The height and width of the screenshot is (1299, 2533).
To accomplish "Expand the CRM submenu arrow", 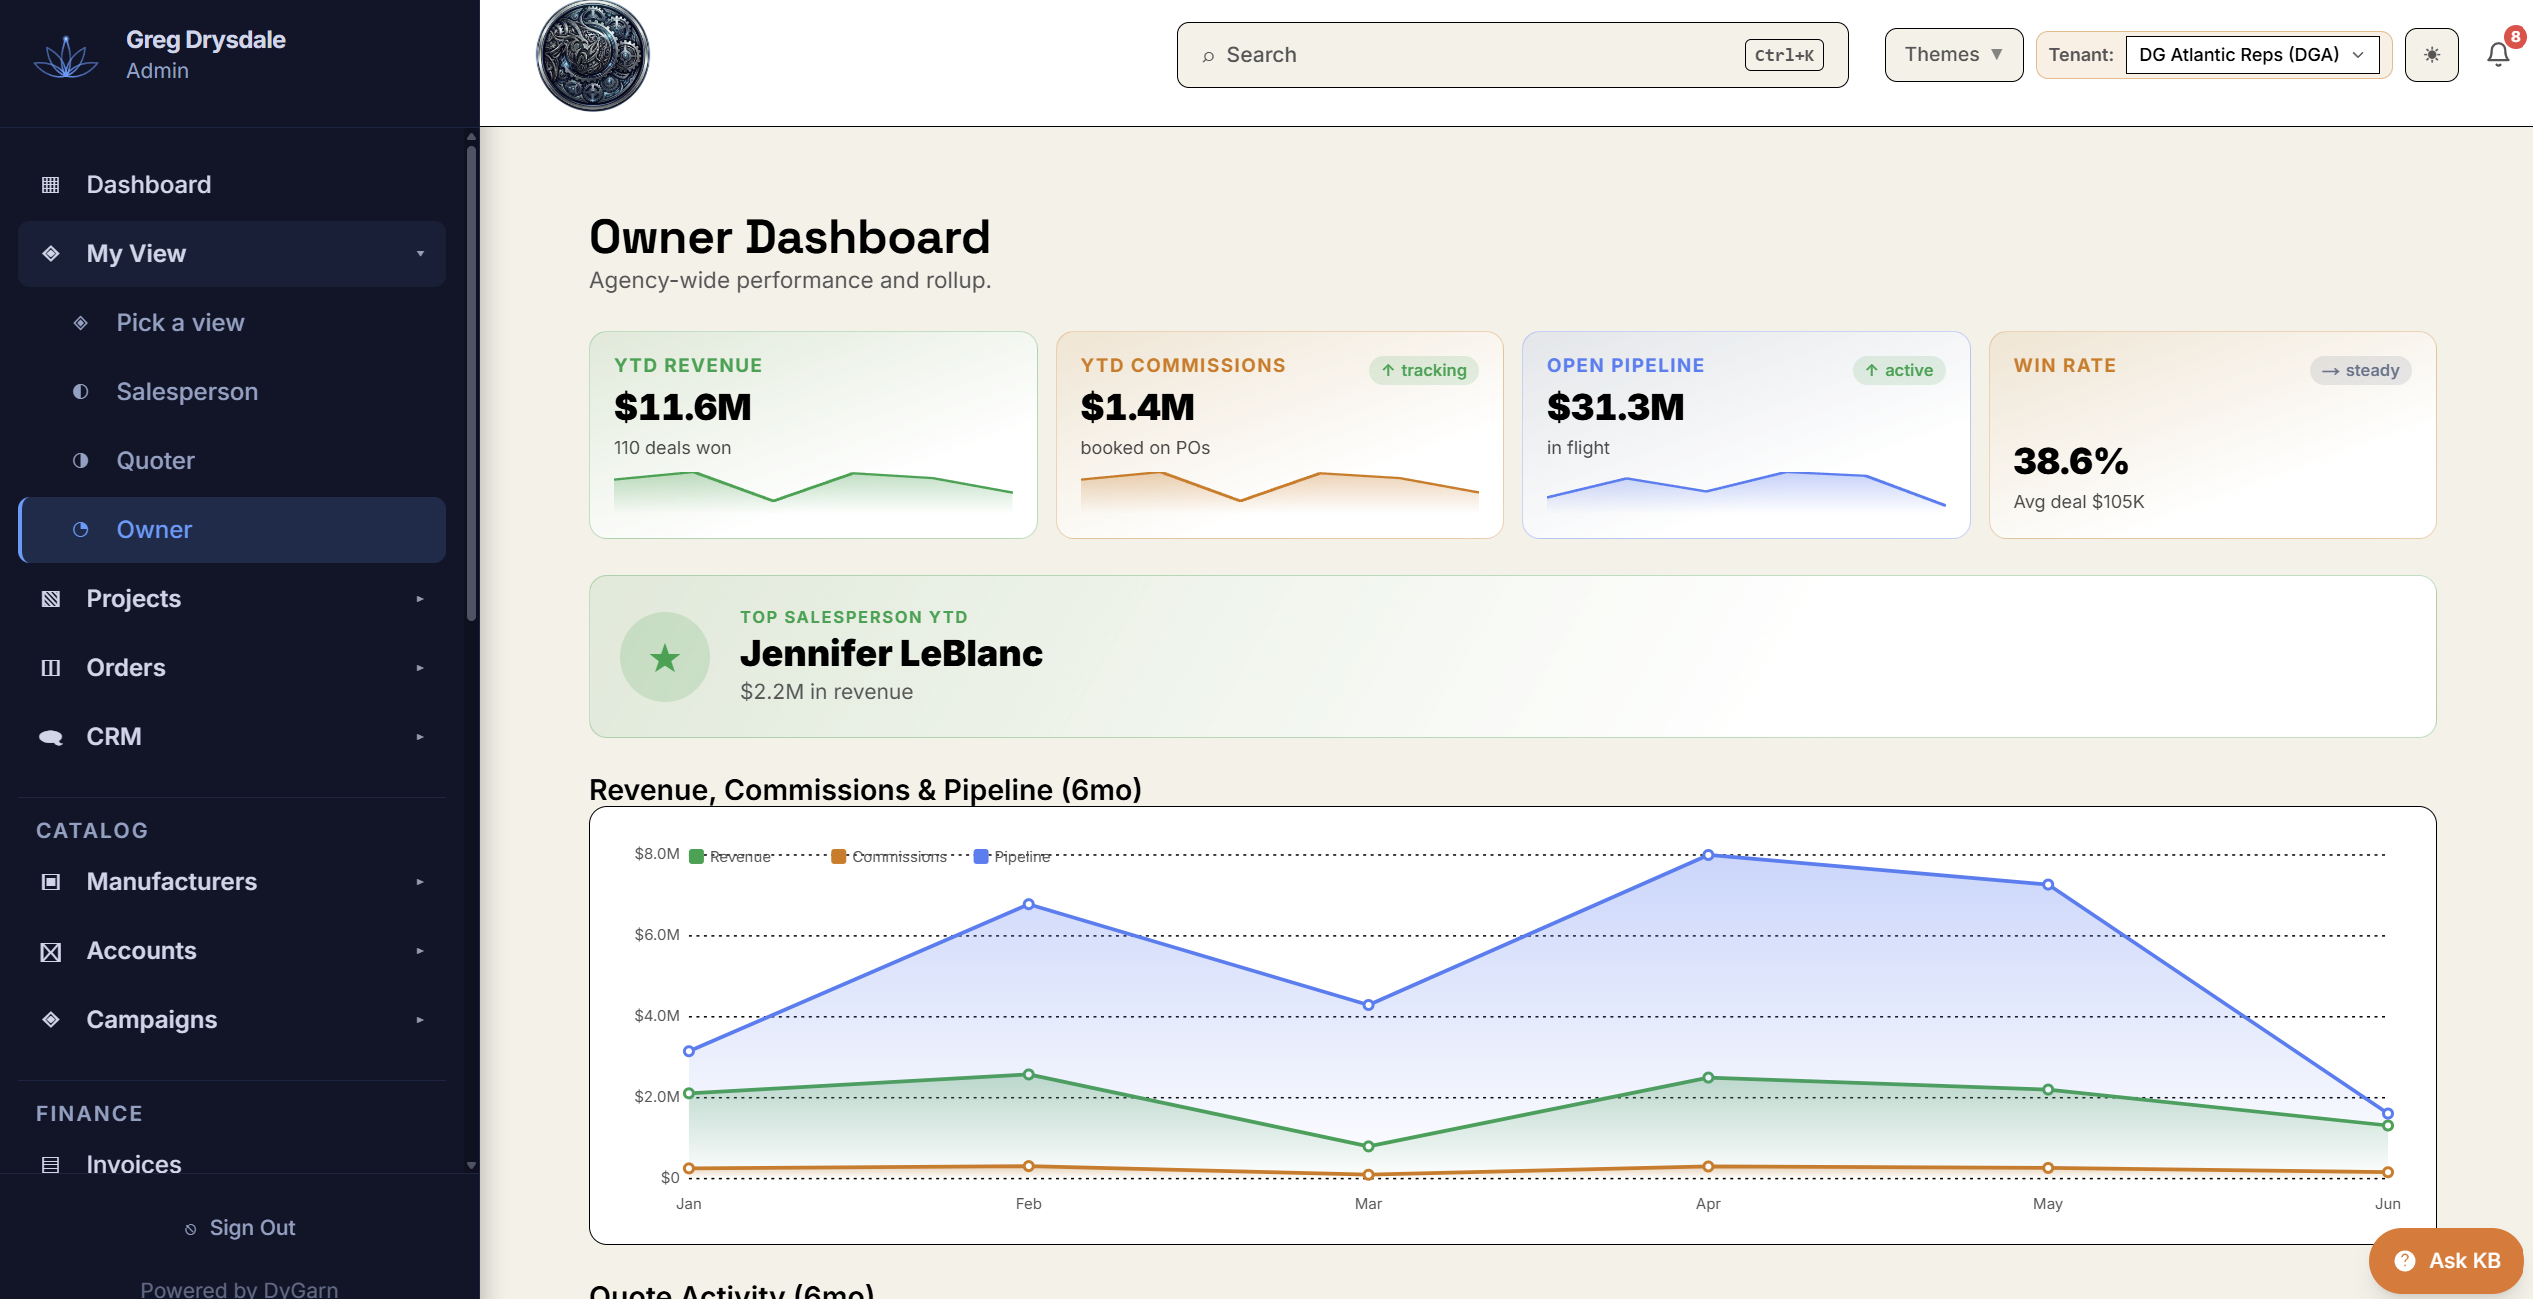I will [420, 737].
